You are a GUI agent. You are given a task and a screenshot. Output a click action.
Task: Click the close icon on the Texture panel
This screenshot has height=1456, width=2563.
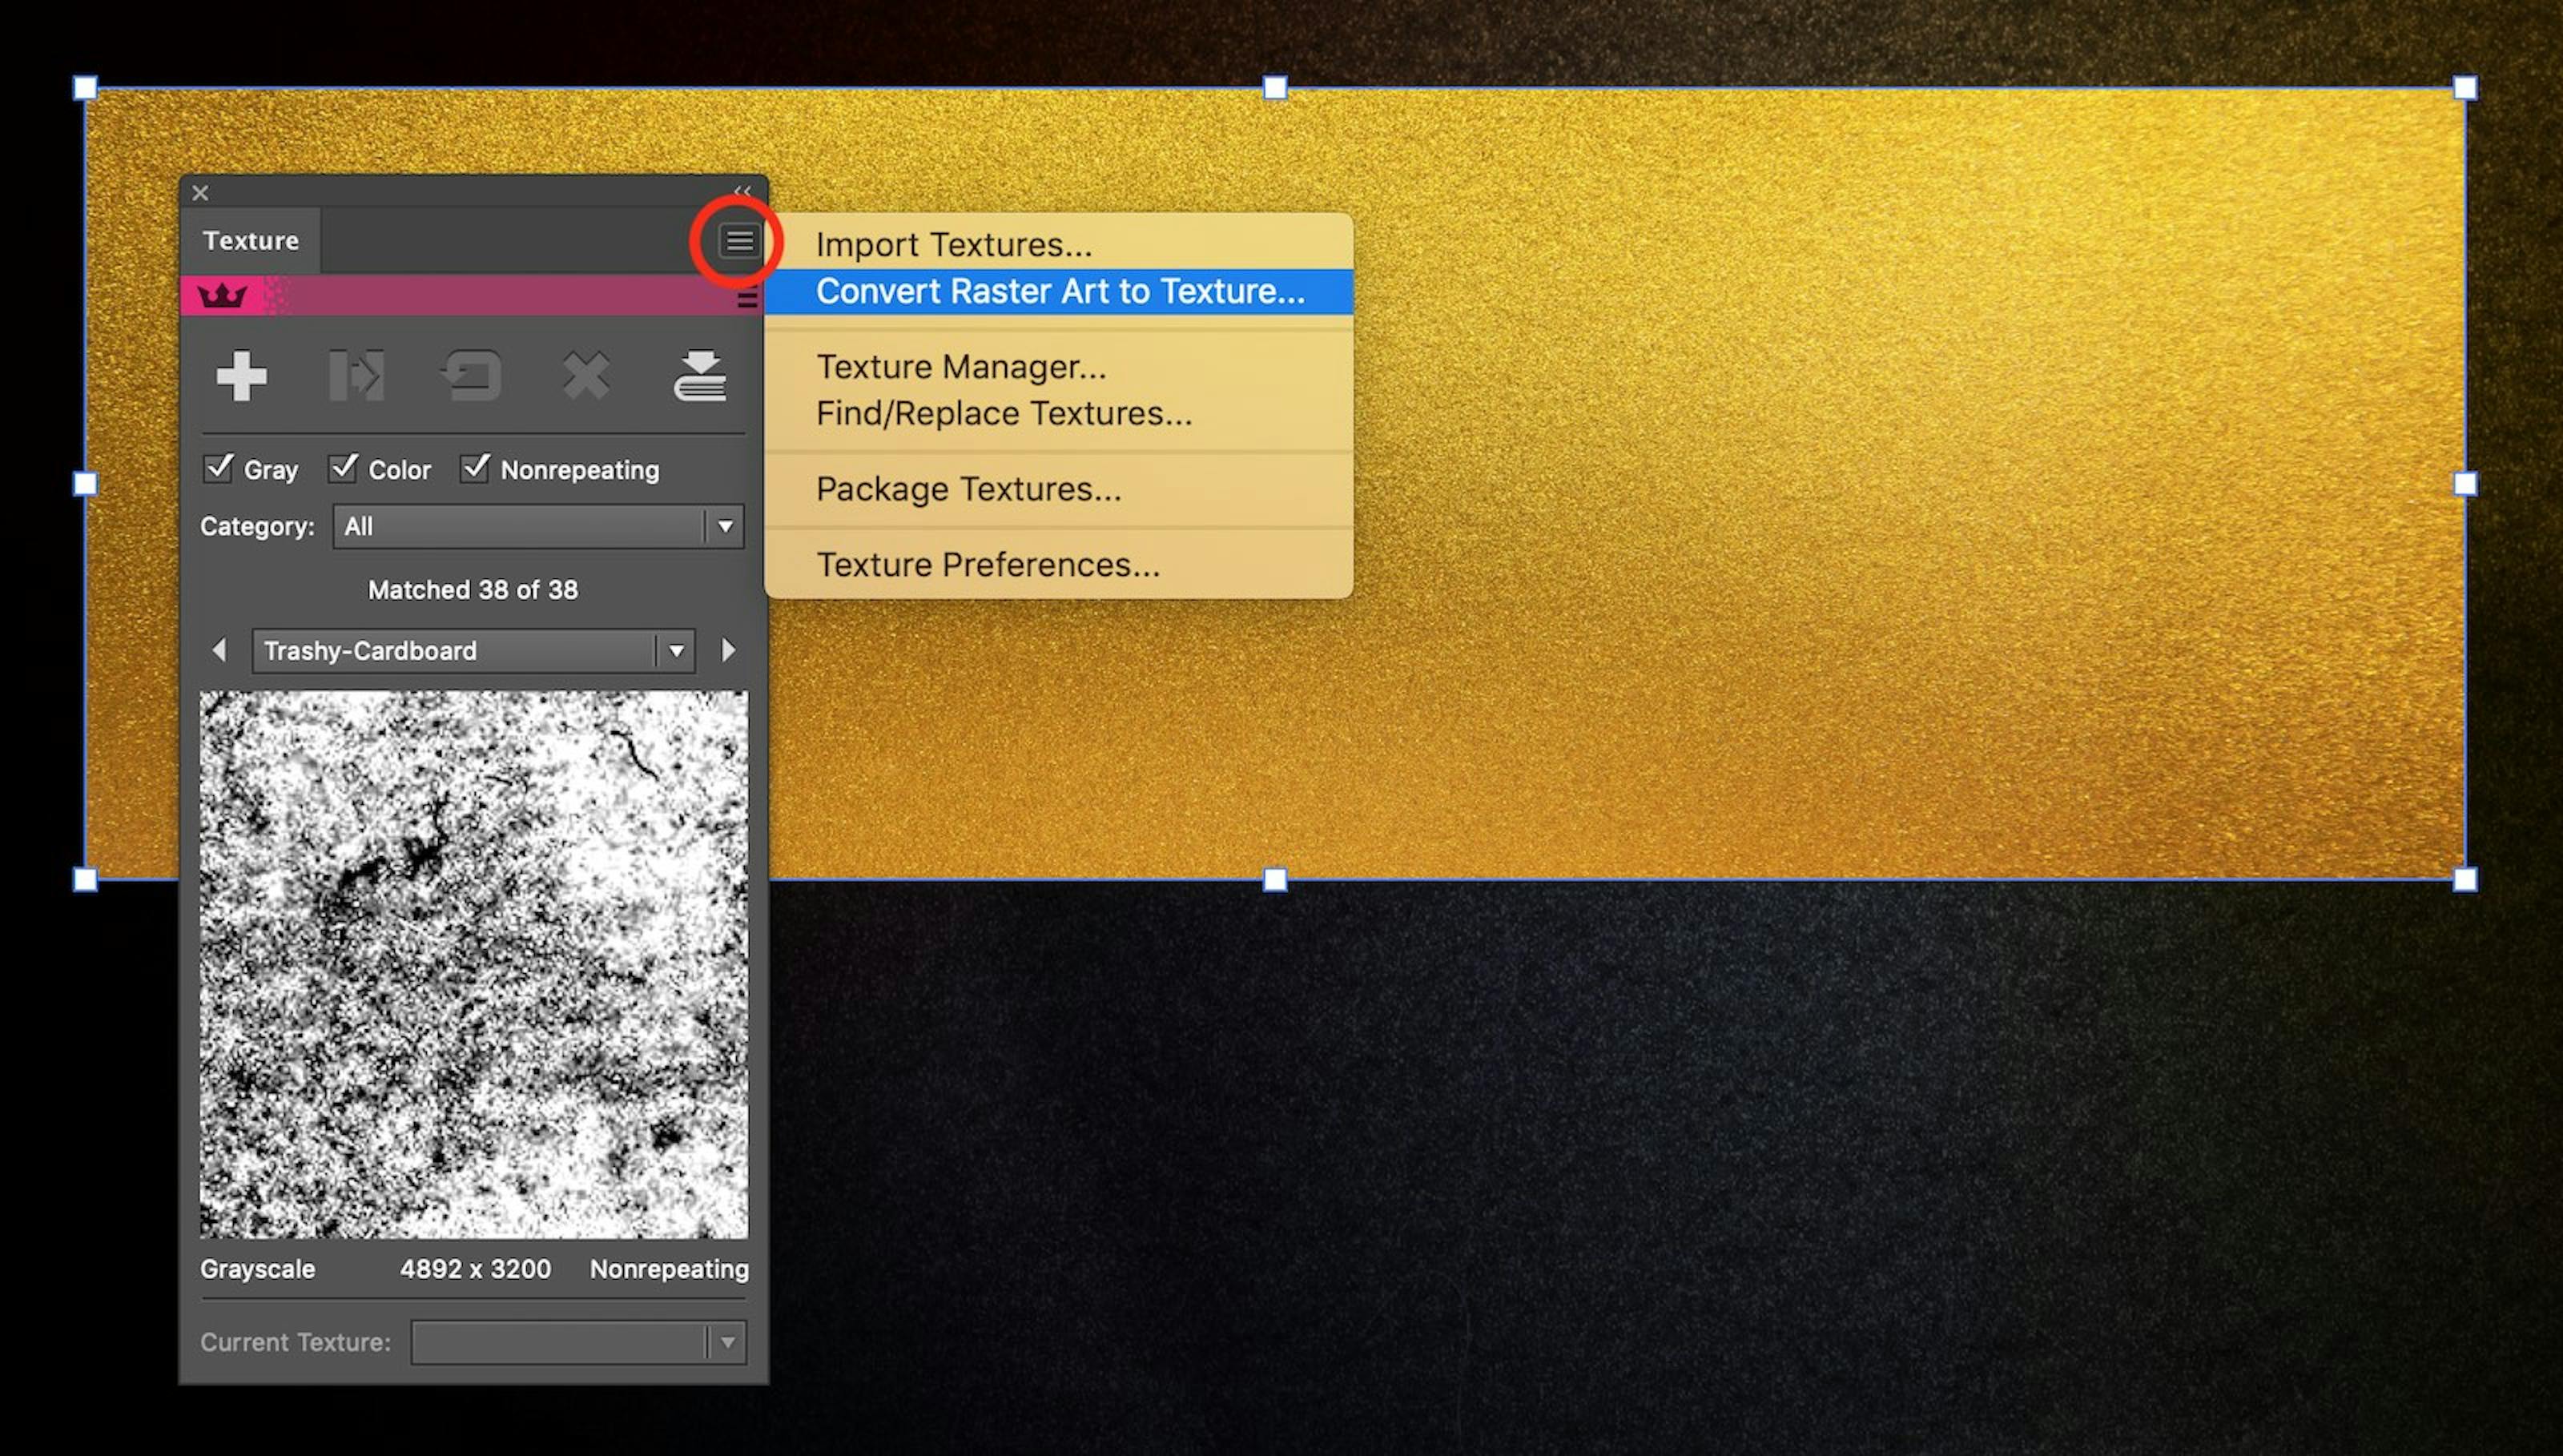(200, 193)
